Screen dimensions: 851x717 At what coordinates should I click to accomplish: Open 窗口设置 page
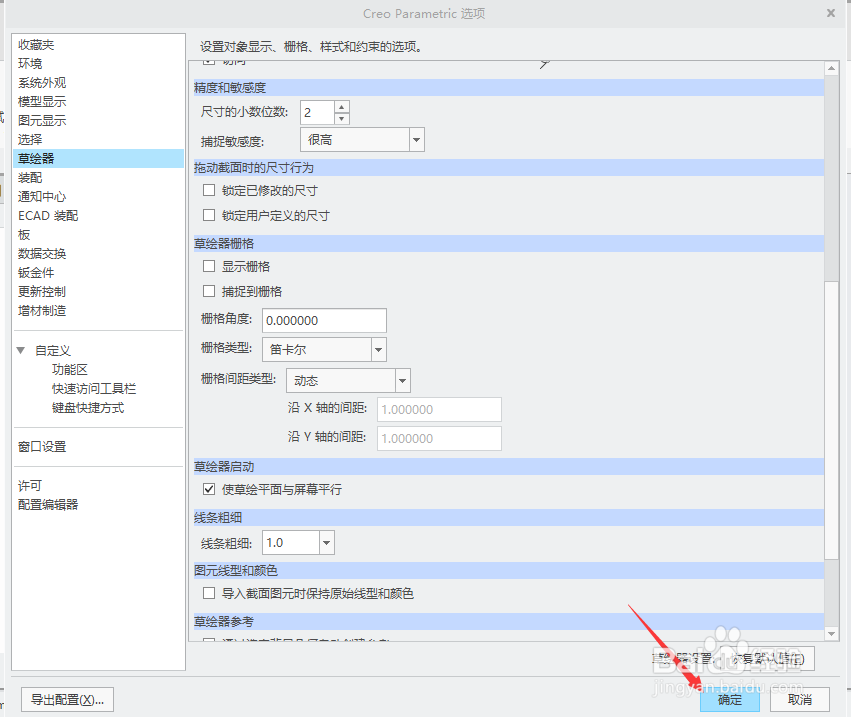point(42,447)
